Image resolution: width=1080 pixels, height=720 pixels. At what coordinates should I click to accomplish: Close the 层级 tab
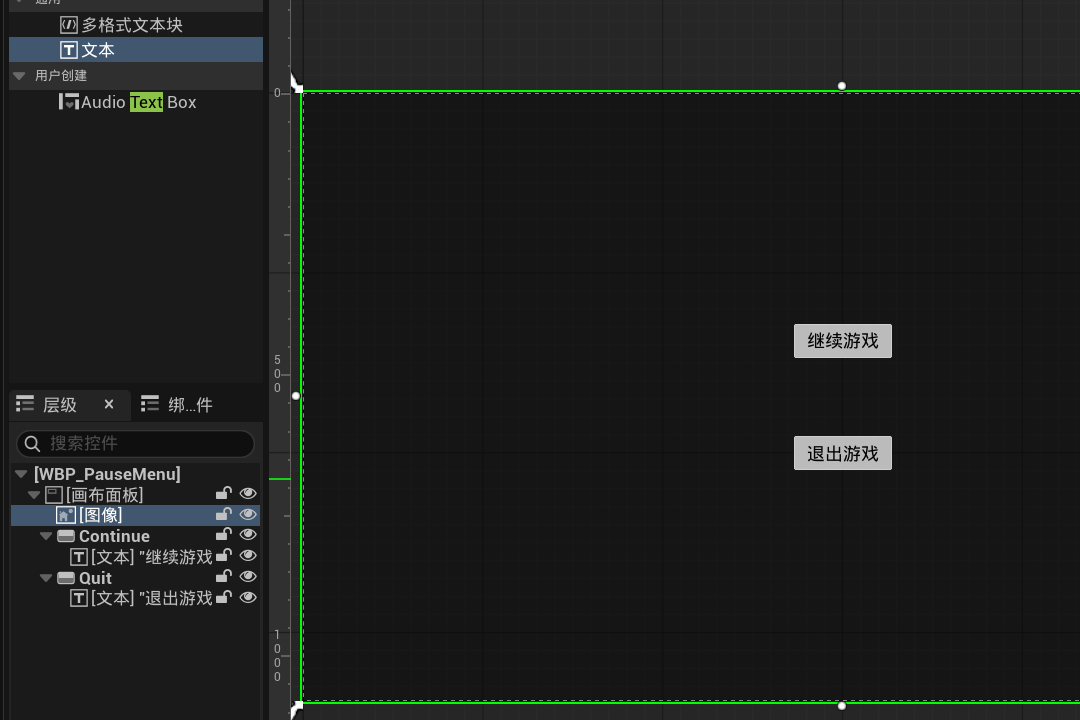pos(109,404)
